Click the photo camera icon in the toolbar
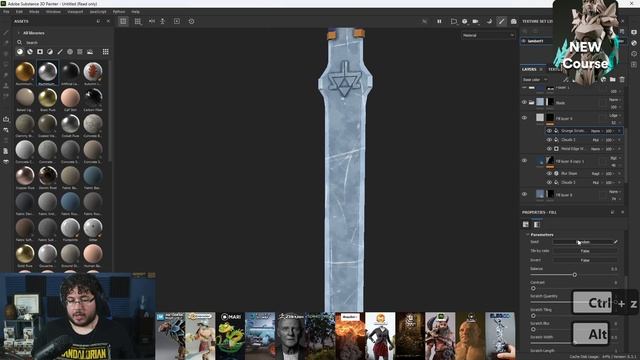640x360 pixels. (x=513, y=21)
